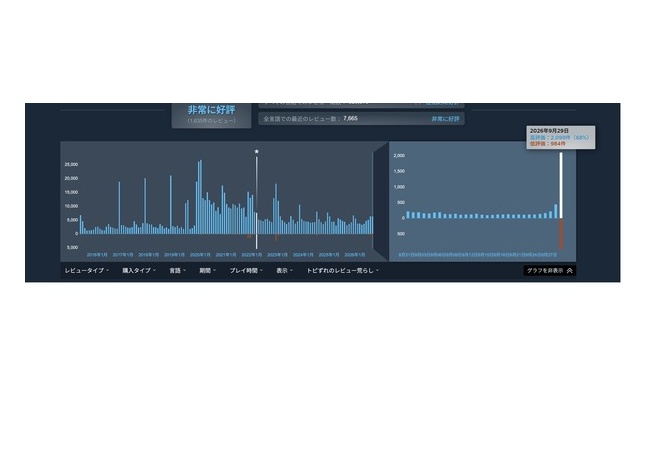Screen dimensions: 650x450
Task: Click the 2016年1月 axis label
Action: click(97, 255)
